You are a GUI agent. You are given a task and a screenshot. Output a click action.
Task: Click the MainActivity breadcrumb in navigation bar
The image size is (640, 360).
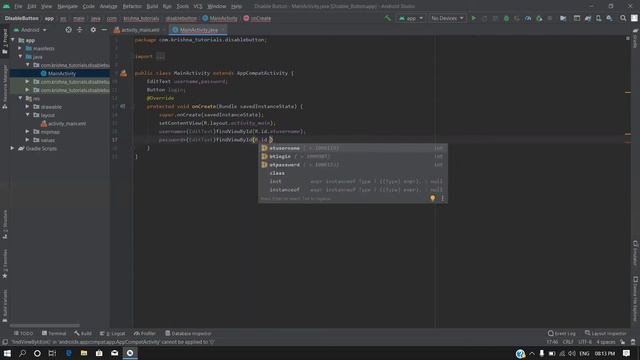[220, 18]
